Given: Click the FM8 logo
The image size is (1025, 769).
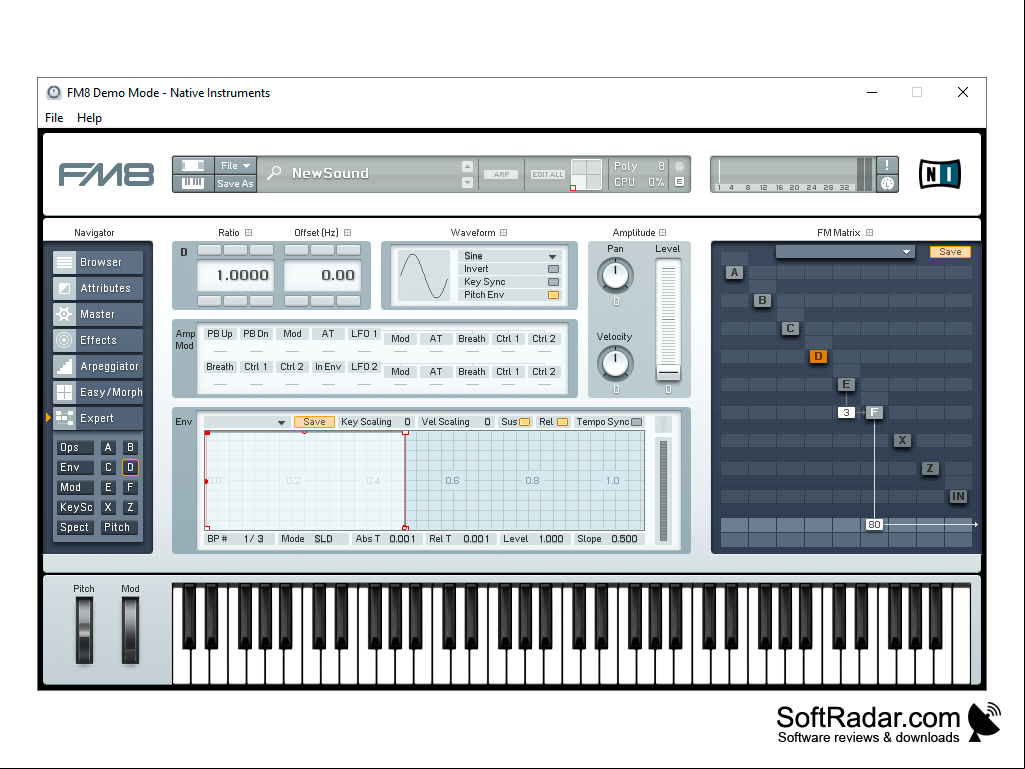Looking at the screenshot, I should tap(107, 175).
